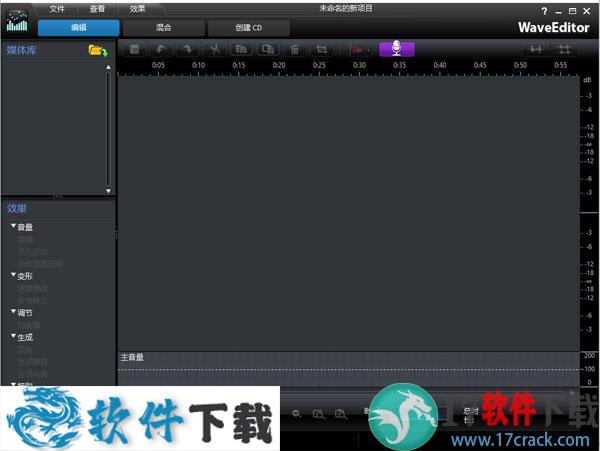Click the redo arrow icon
Screen dimensions: 600x451
[188, 49]
